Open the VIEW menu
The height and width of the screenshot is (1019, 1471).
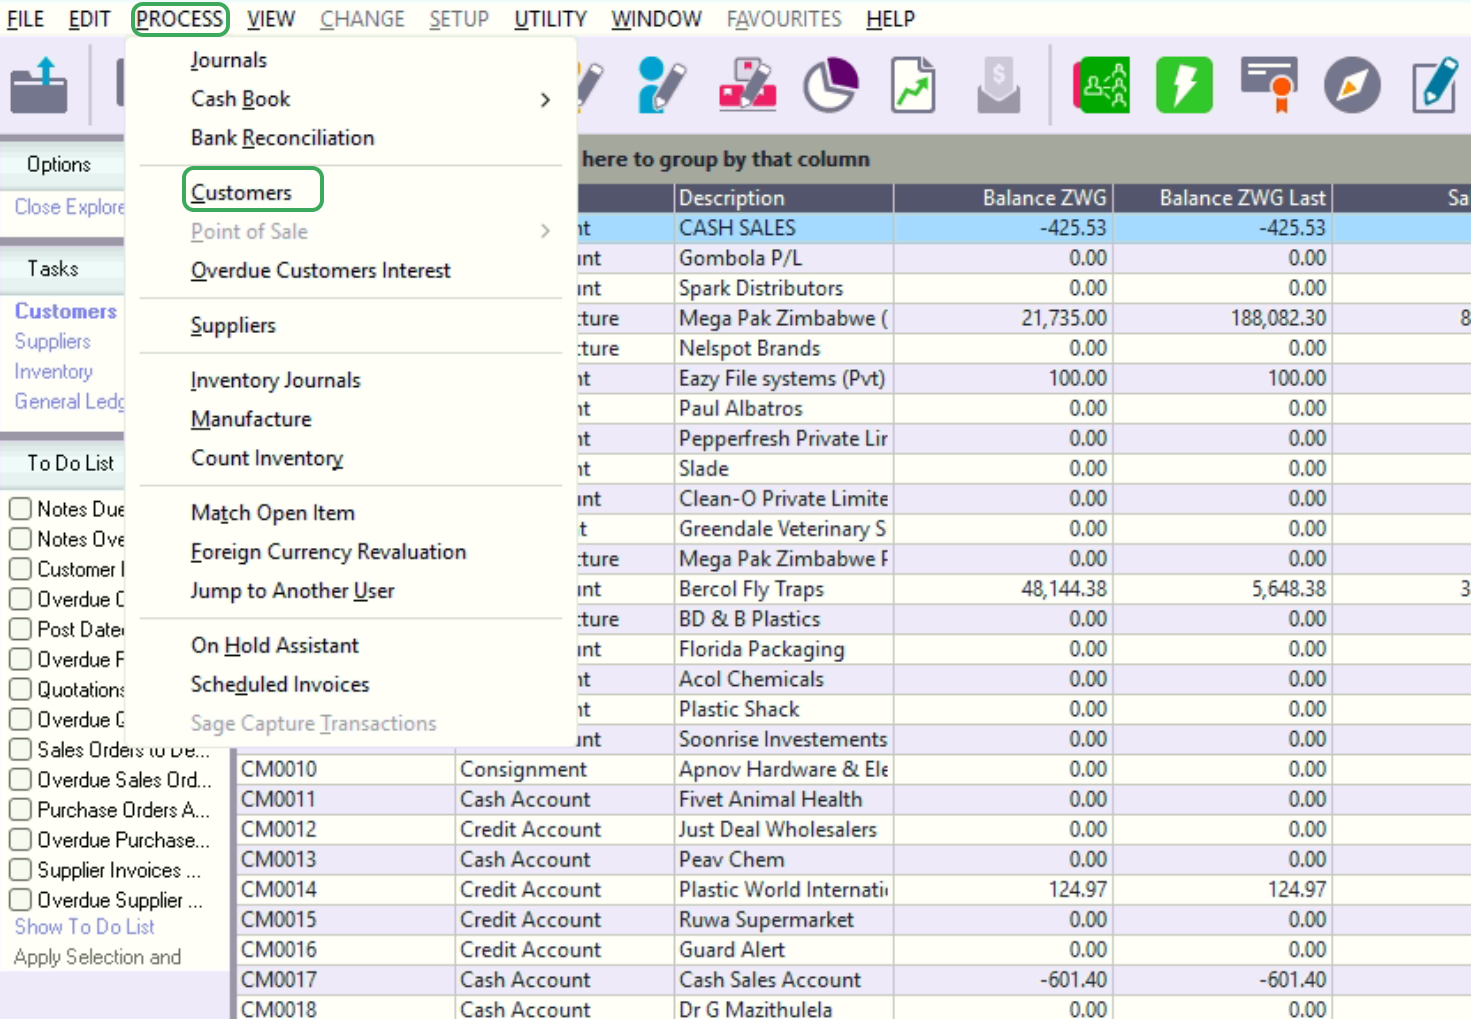271,19
